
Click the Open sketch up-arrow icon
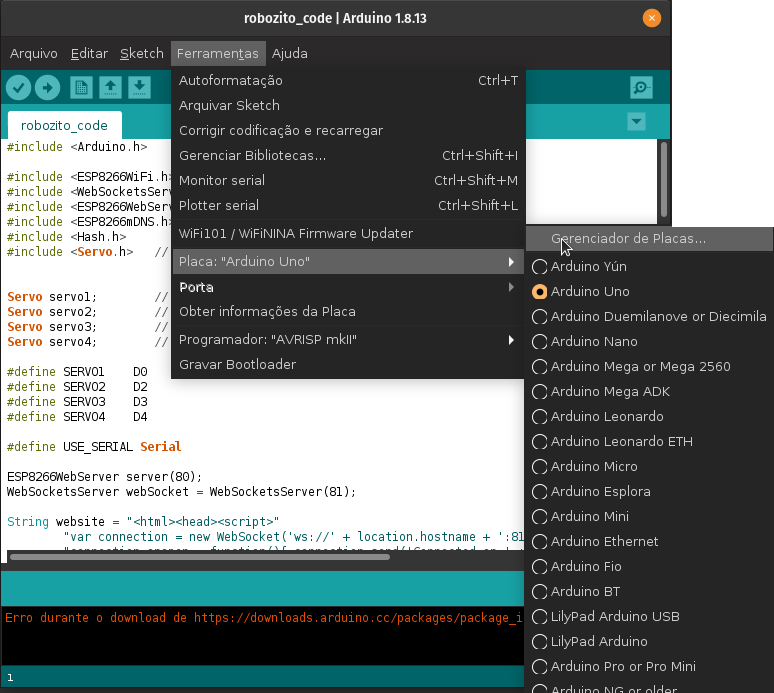(111, 88)
